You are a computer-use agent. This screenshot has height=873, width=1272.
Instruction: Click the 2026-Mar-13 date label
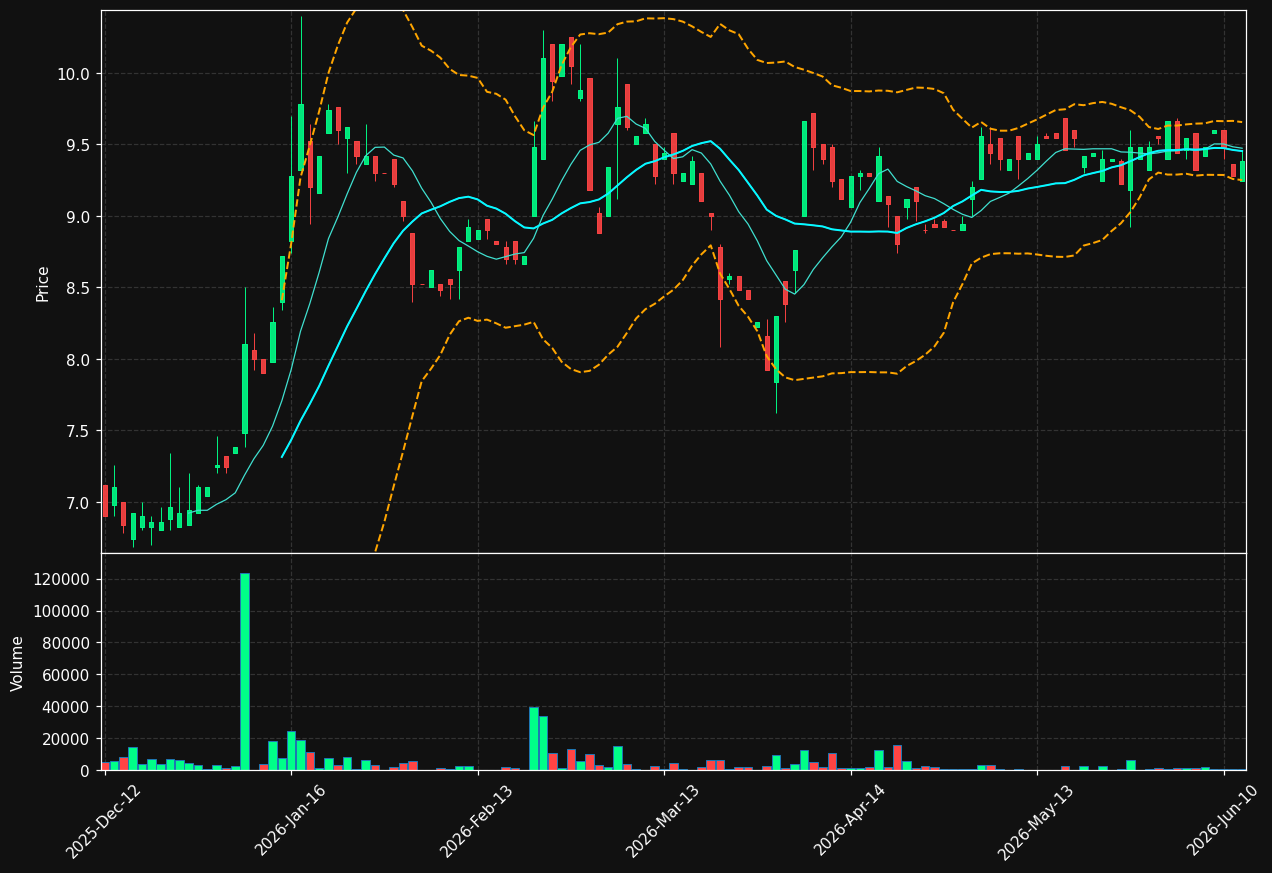(663, 821)
